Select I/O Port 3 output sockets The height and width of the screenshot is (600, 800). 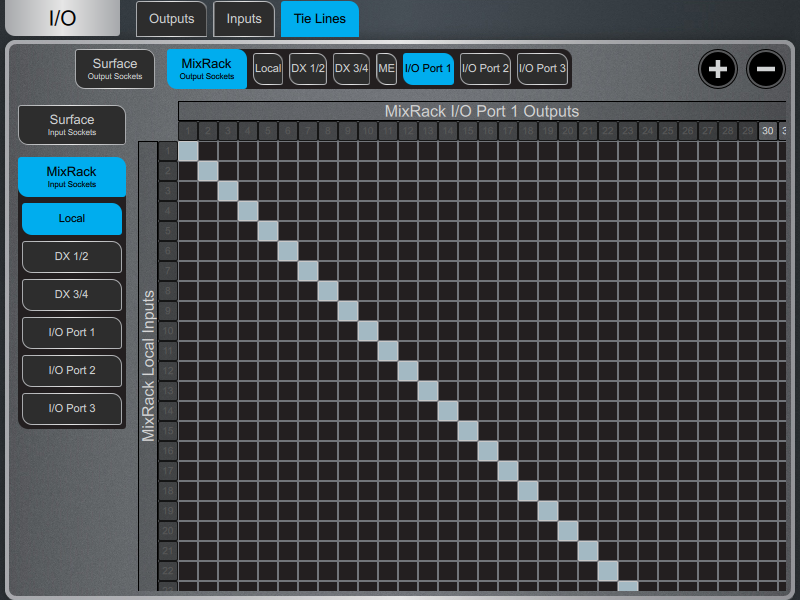542,69
